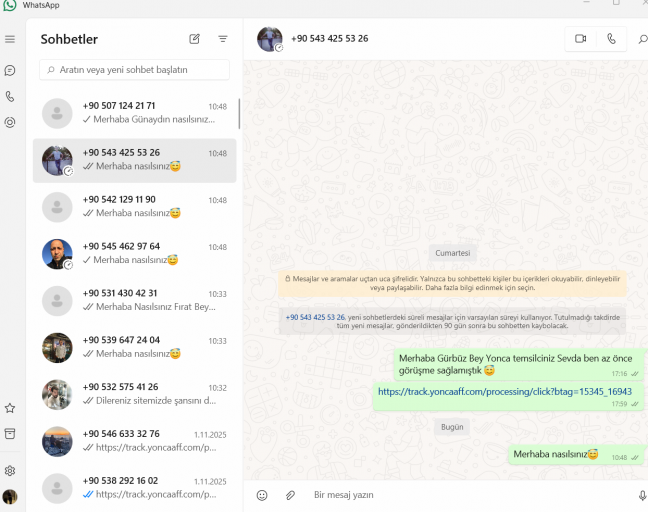Open the hamburger navigation menu
This screenshot has height=512, width=648.
(10, 39)
